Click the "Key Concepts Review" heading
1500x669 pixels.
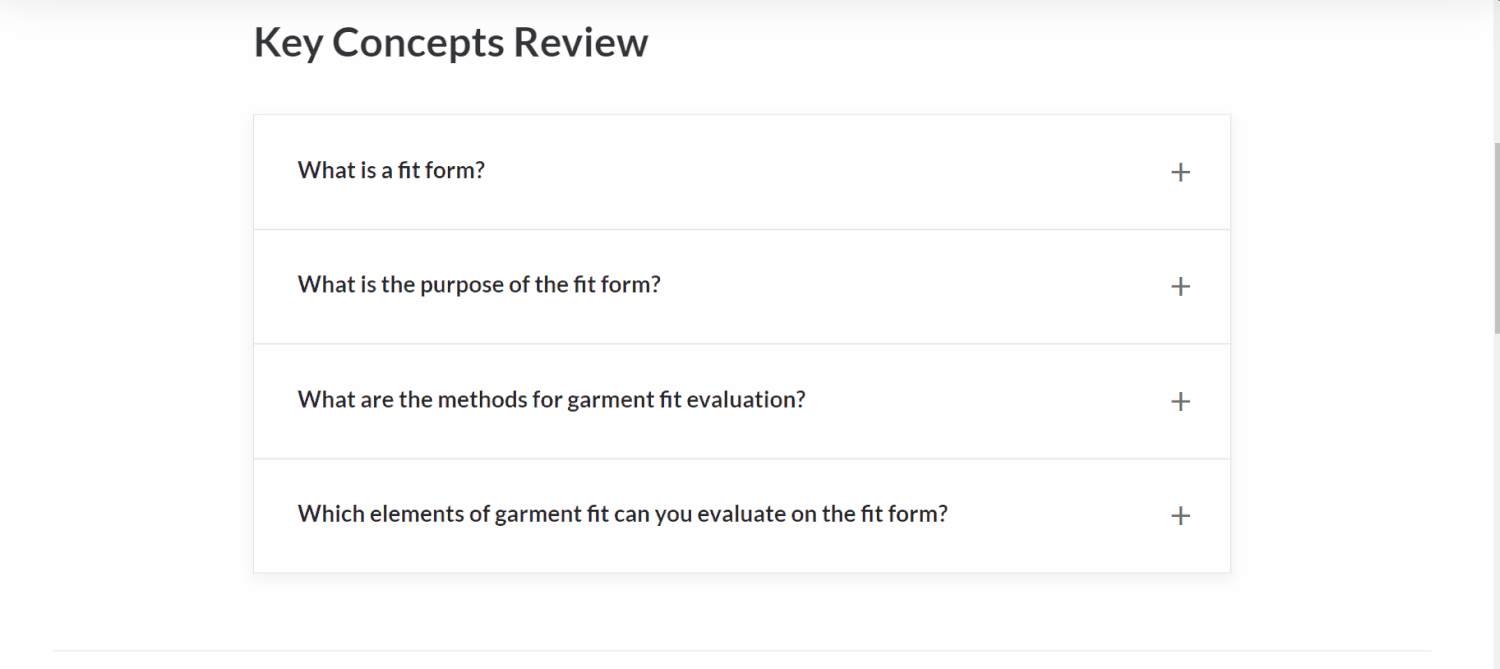coord(450,43)
